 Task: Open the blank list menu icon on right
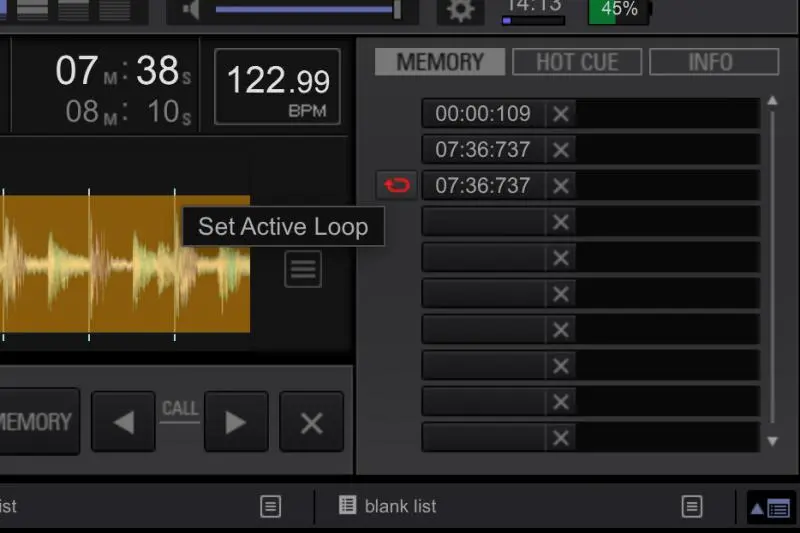coord(692,507)
